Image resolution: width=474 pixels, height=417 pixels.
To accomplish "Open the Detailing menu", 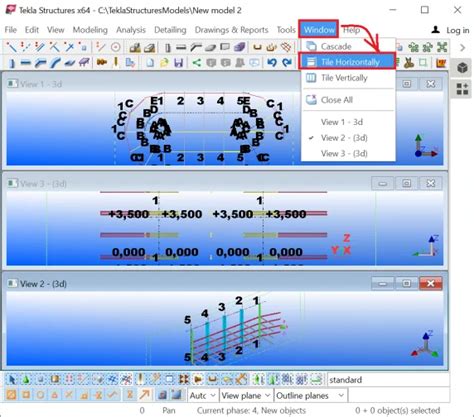I will [x=170, y=30].
